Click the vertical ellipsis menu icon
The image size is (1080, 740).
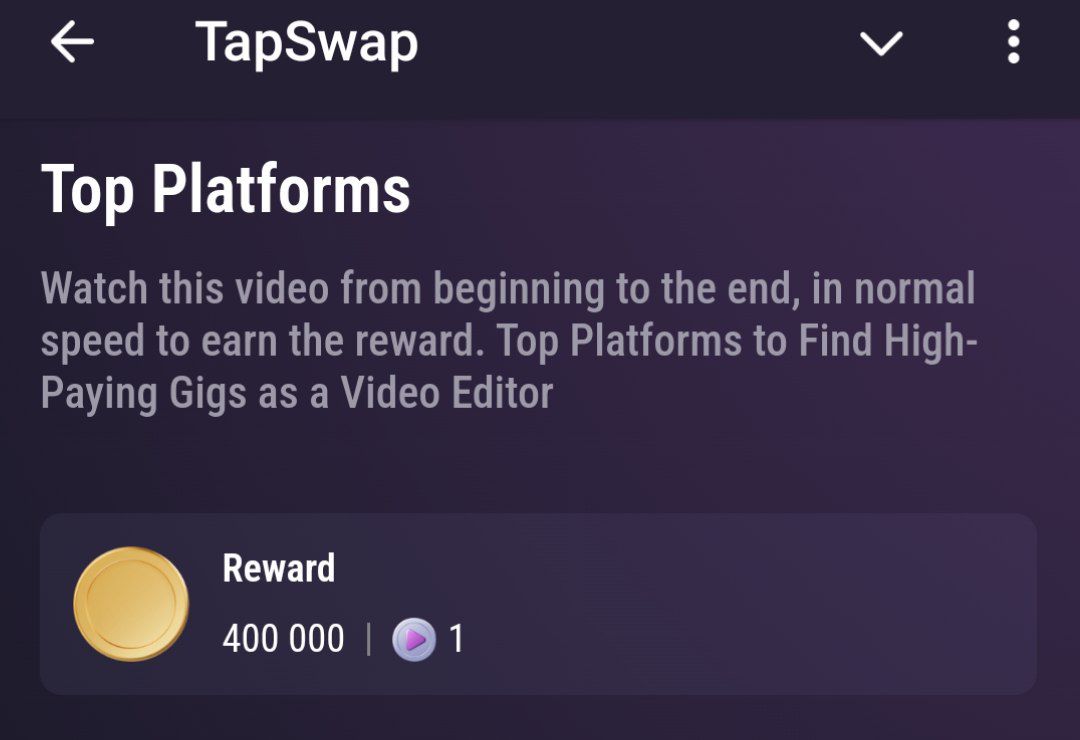click(x=1013, y=43)
